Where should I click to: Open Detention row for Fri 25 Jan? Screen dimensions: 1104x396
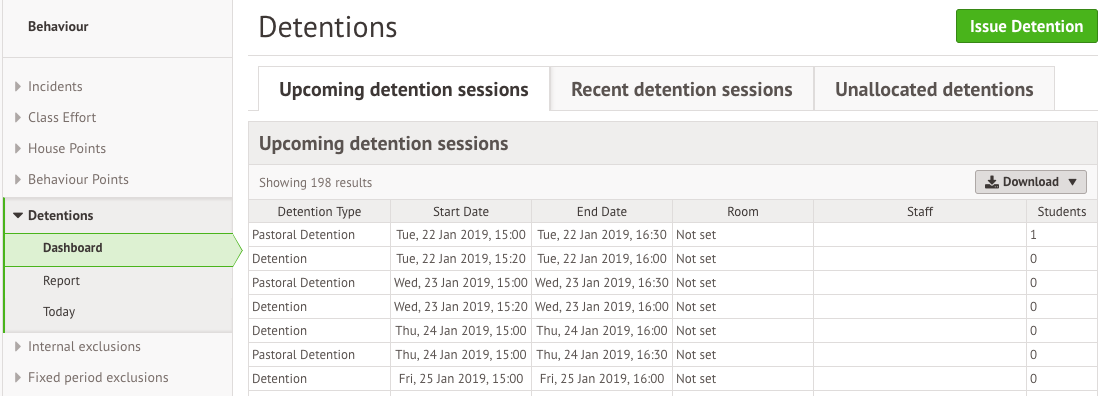coord(673,378)
